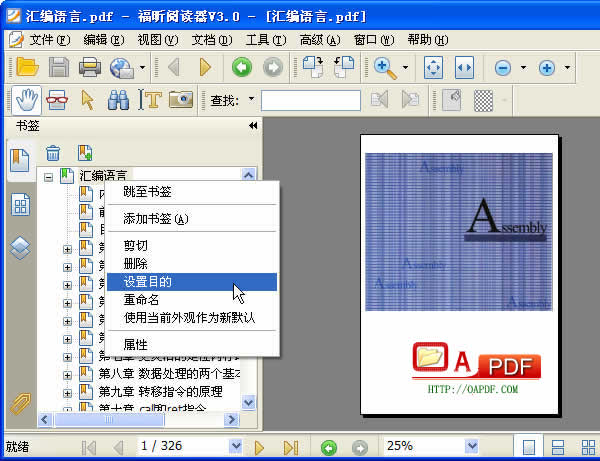Click the zoom out minus icon
The width and height of the screenshot is (600, 461).
coord(503,68)
